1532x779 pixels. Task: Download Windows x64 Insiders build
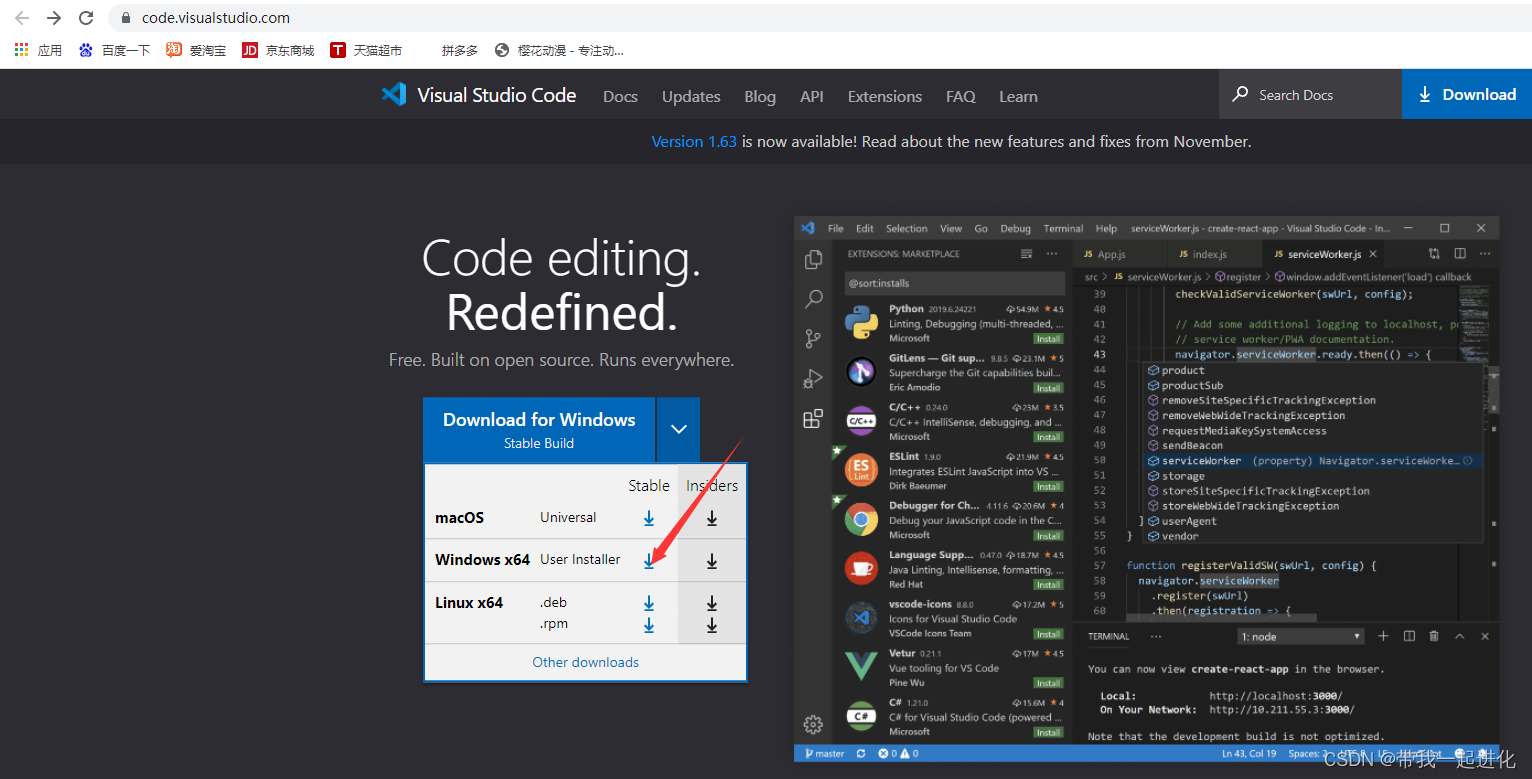pos(712,561)
